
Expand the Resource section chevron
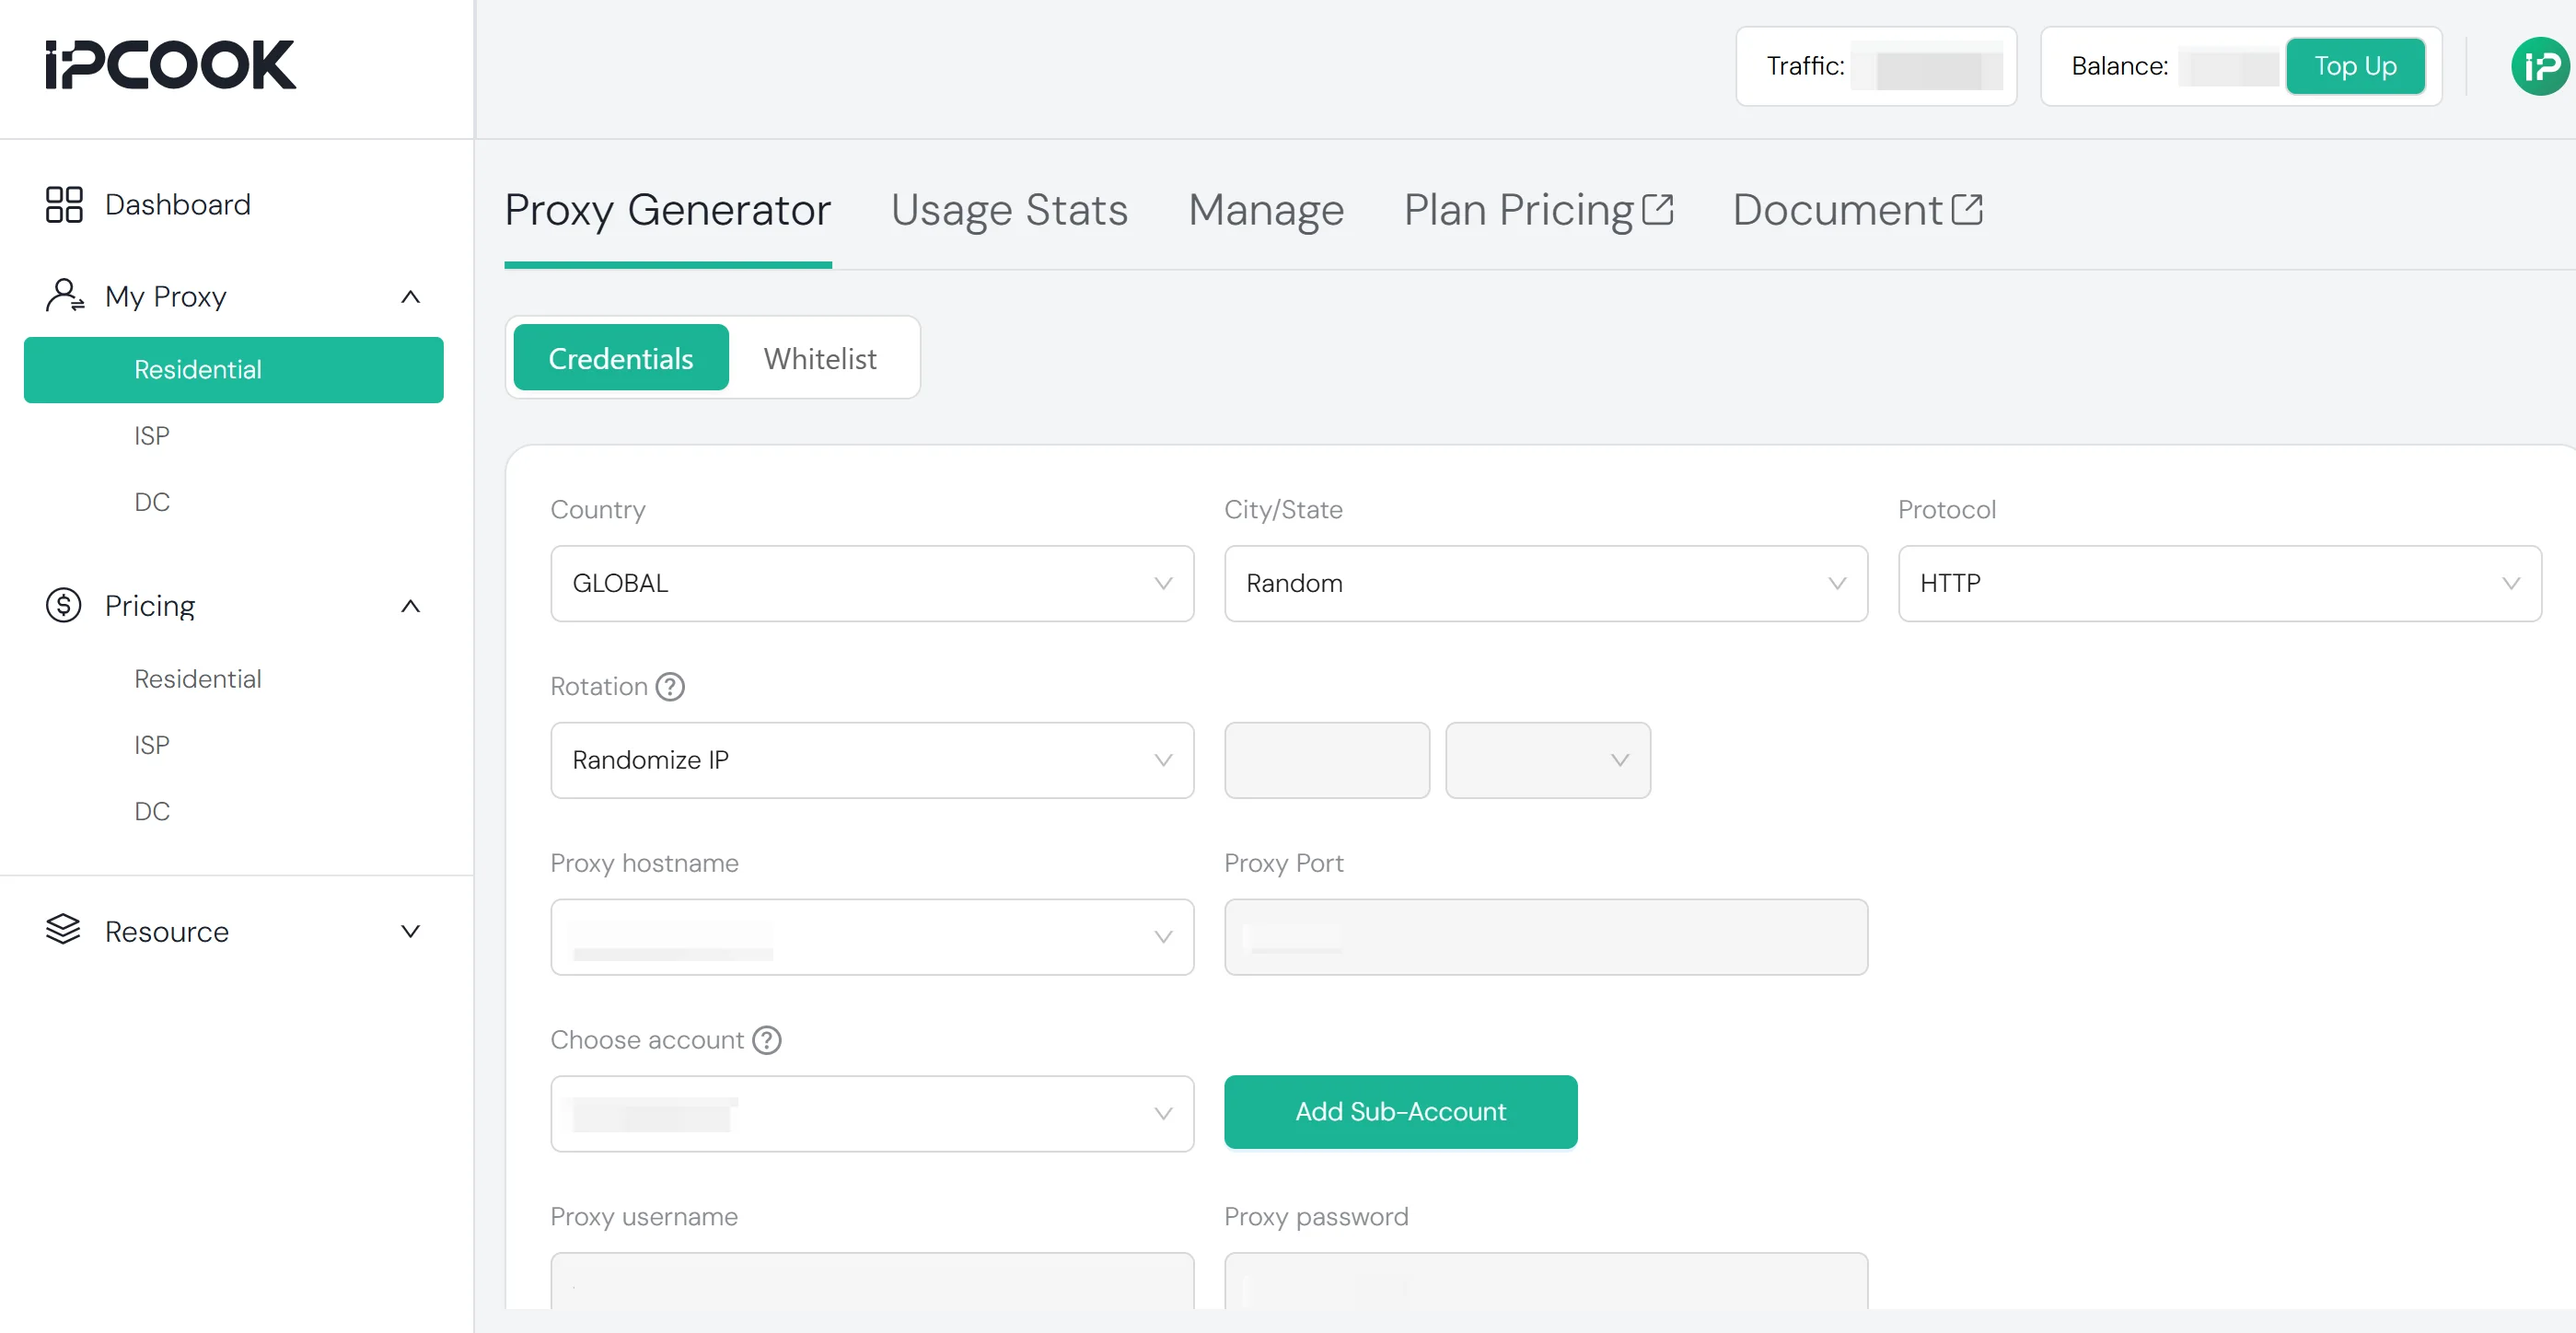point(410,931)
